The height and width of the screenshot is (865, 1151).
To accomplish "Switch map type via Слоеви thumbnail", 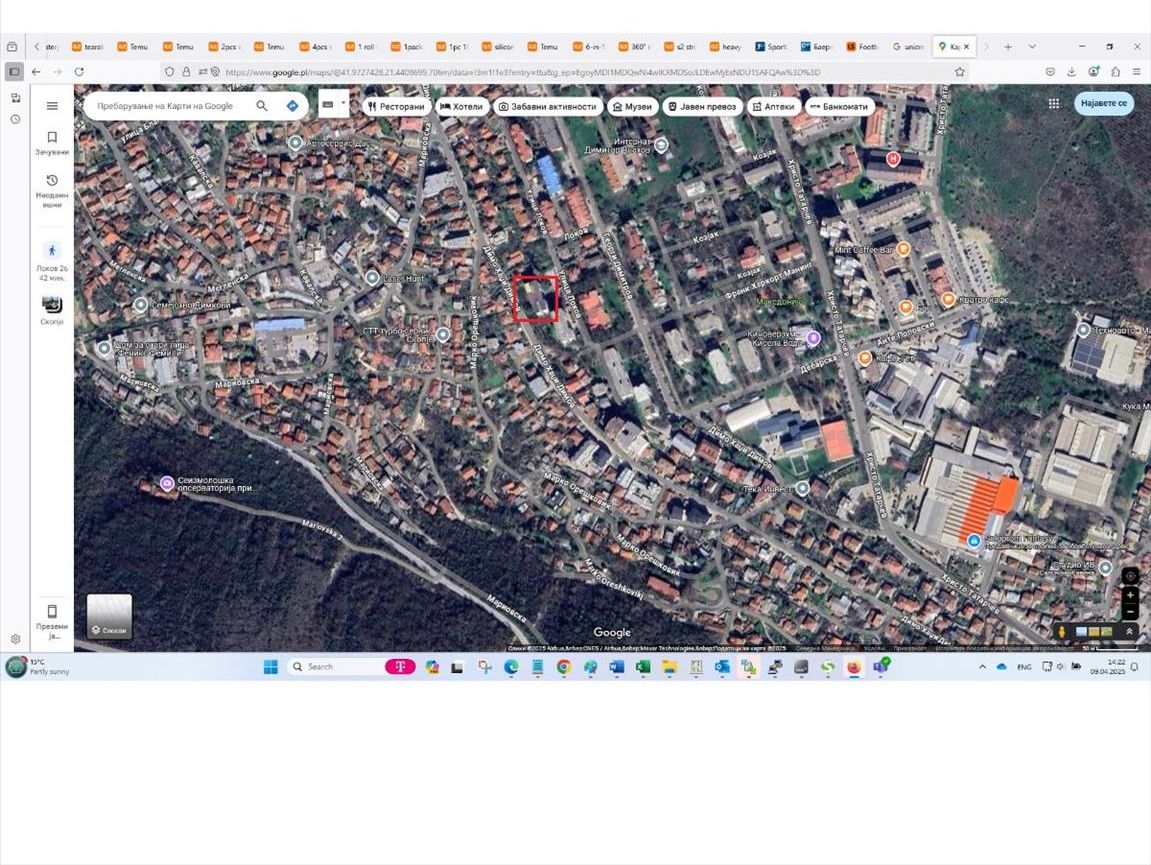I will [109, 616].
